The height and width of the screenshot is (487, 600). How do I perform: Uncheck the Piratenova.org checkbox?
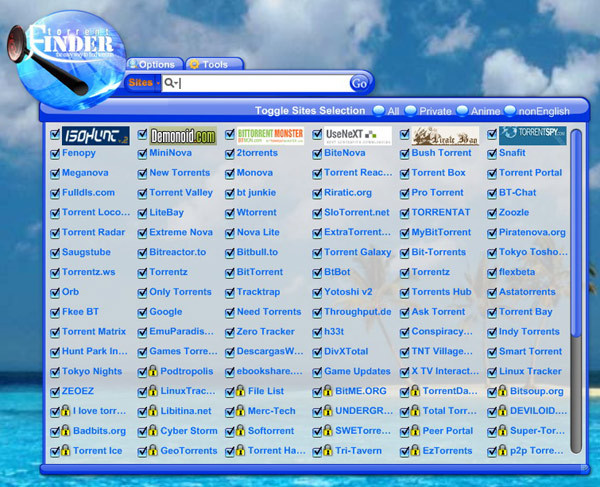492,233
